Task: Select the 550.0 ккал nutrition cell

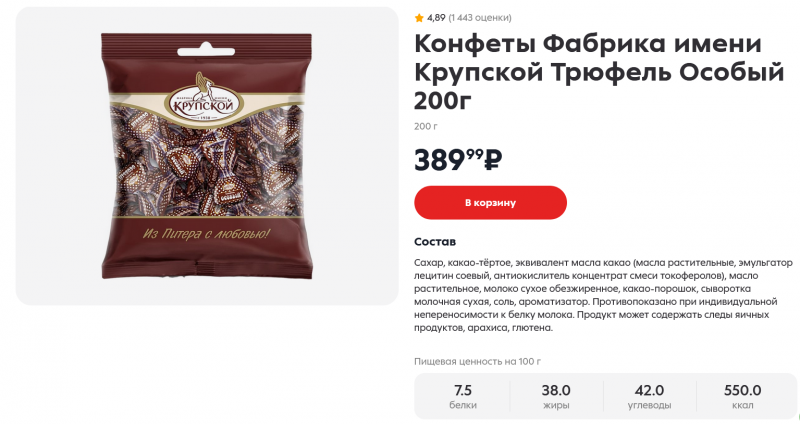Action: tap(743, 396)
